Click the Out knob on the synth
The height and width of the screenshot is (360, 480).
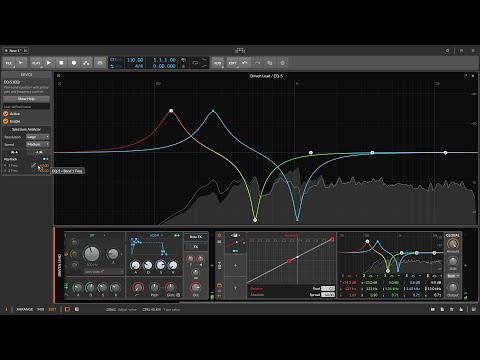point(196,287)
